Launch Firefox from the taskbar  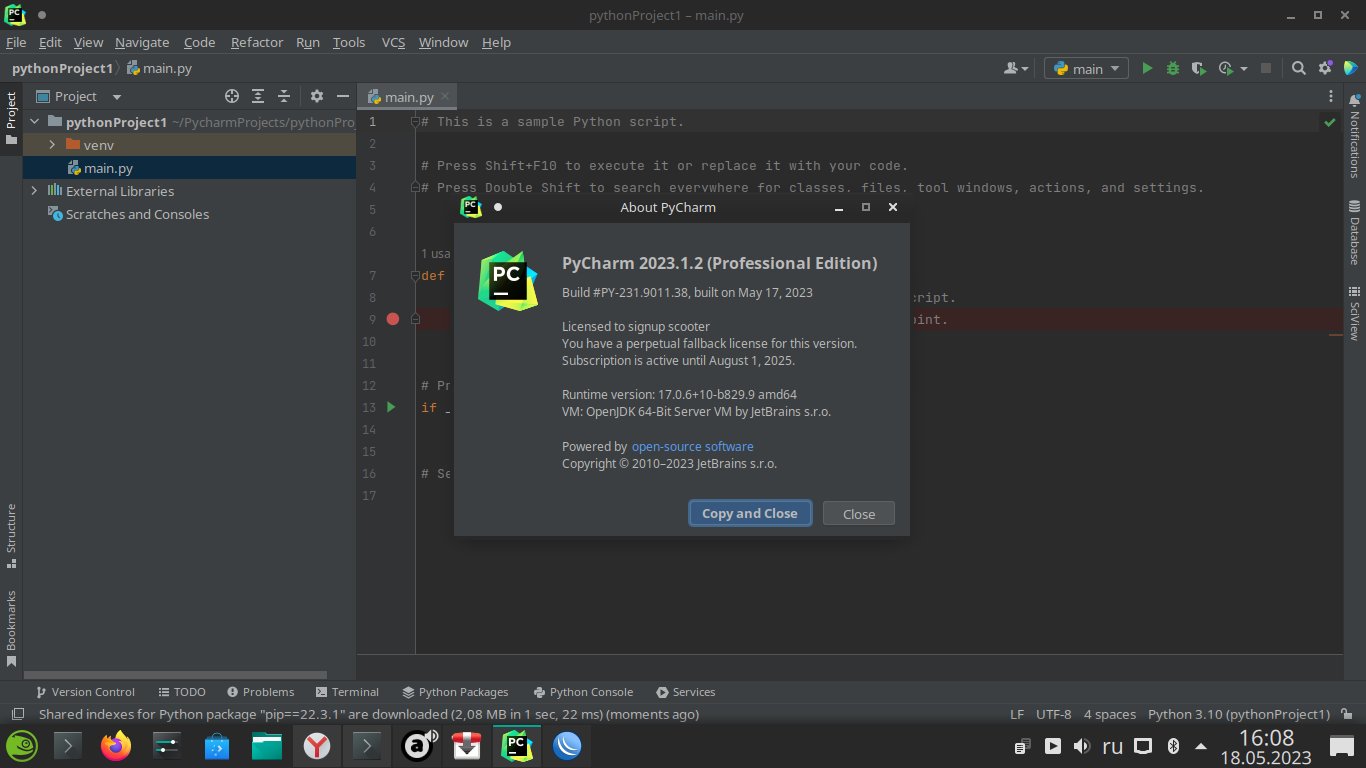[x=116, y=746]
